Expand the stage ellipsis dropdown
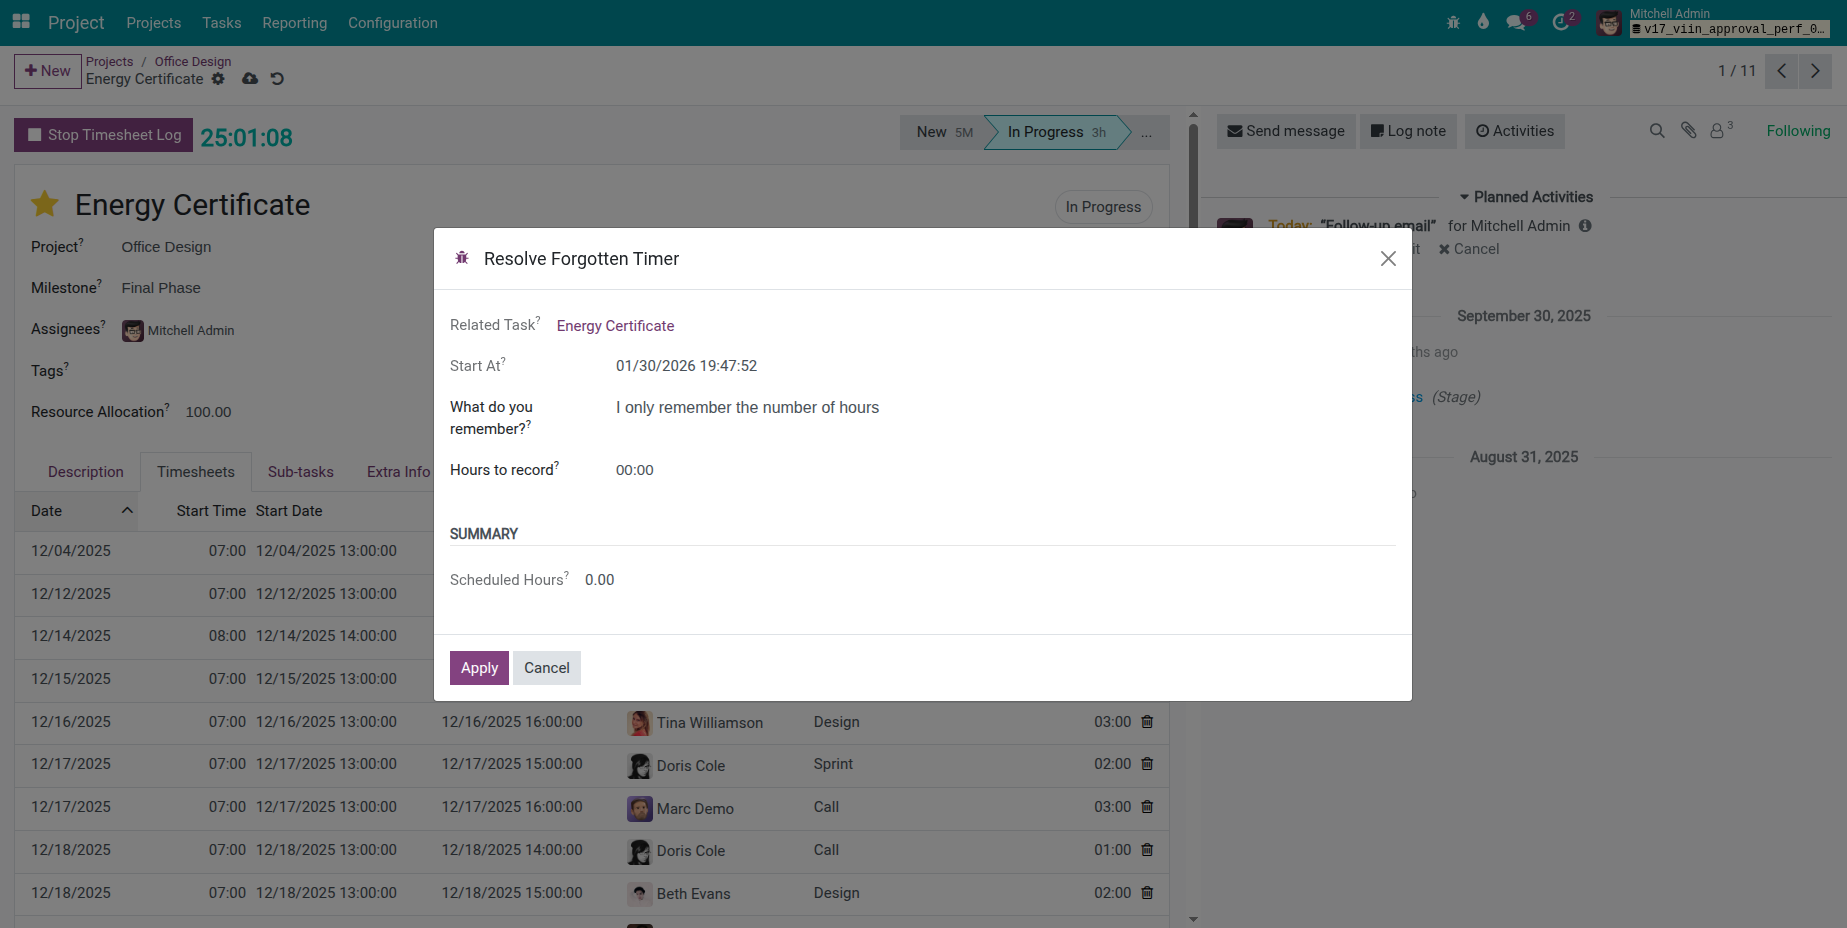1847x928 pixels. point(1146,133)
